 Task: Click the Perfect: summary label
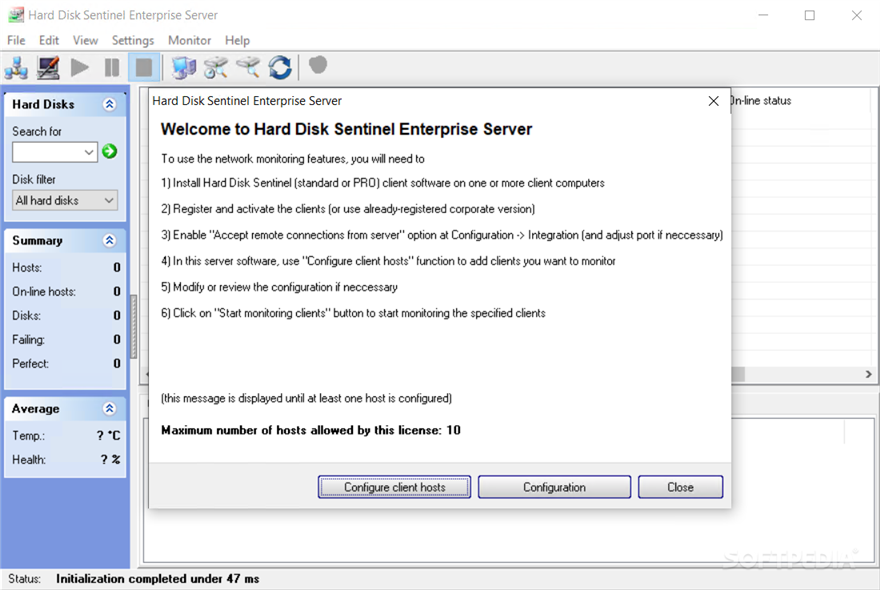point(30,364)
